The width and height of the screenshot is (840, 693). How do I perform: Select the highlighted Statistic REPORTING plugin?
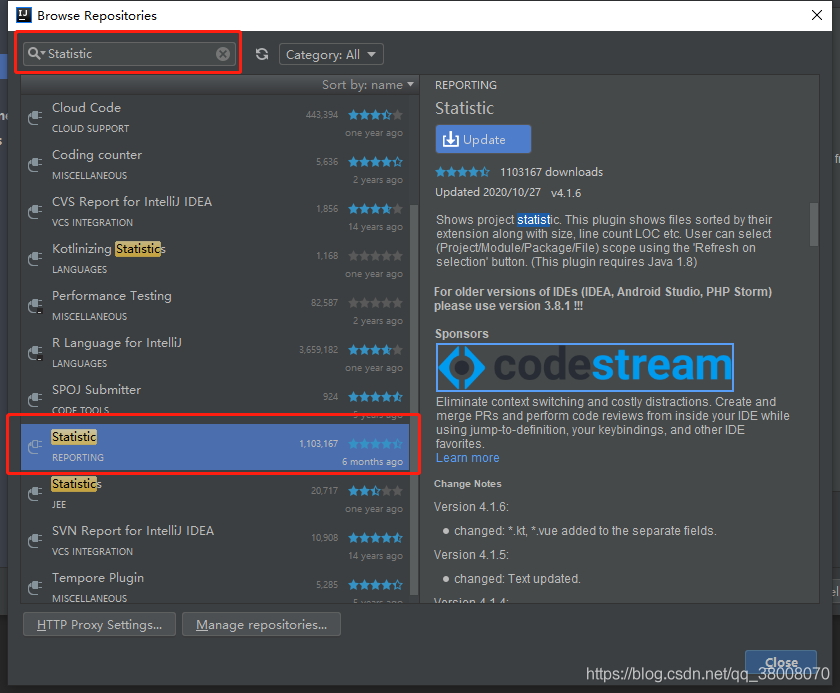[215, 447]
